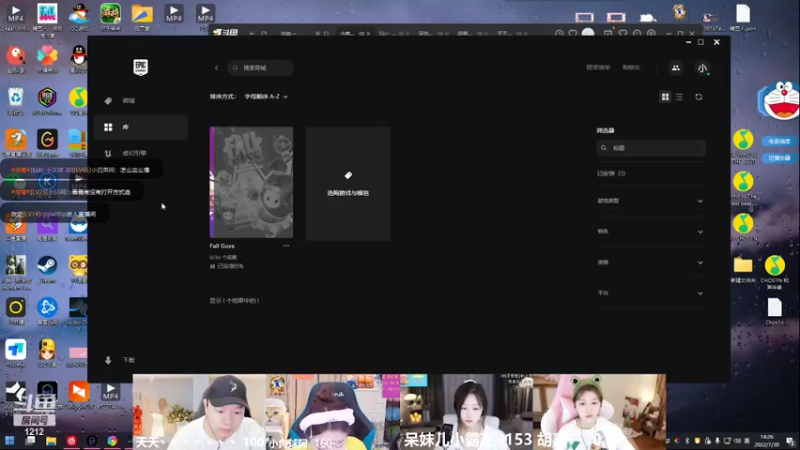The width and height of the screenshot is (800, 450).
Task: Open File Explorer from taskbar
Action: click(51, 441)
